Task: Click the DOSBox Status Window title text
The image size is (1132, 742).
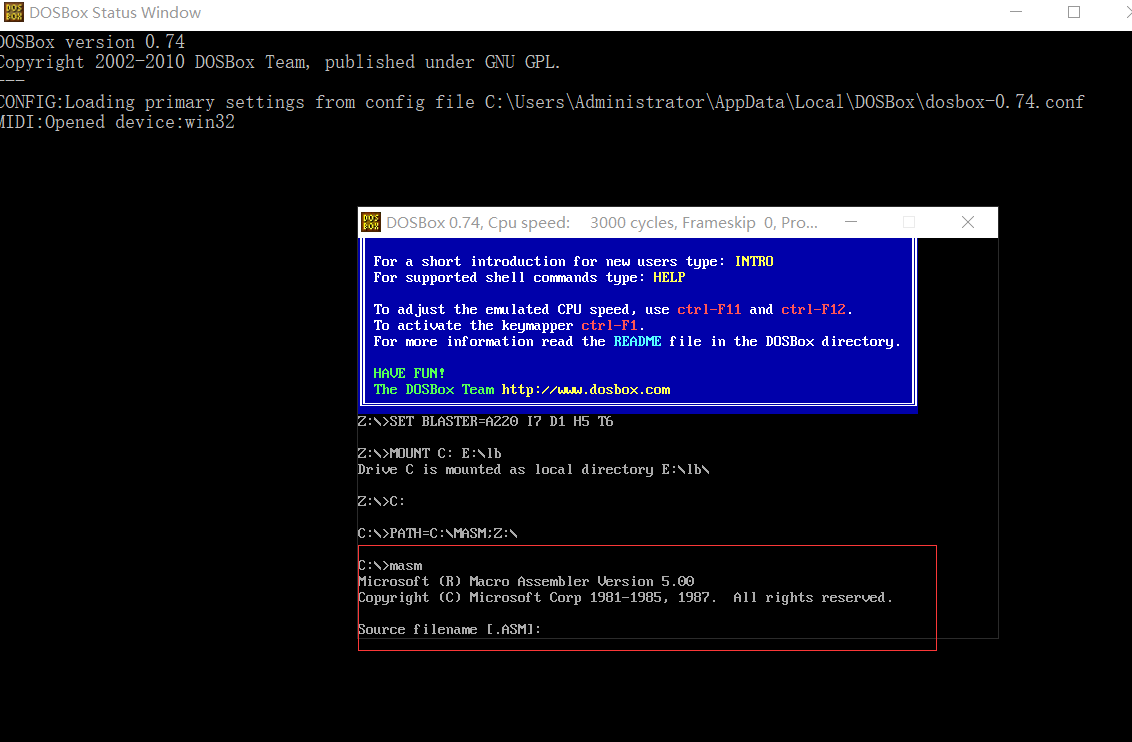Action: 116,12
